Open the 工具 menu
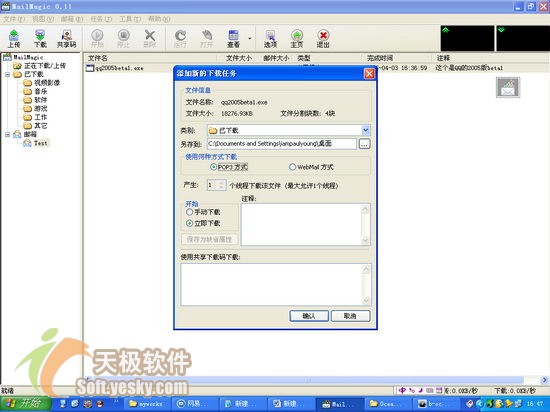This screenshot has width=550, height=412. click(x=130, y=19)
